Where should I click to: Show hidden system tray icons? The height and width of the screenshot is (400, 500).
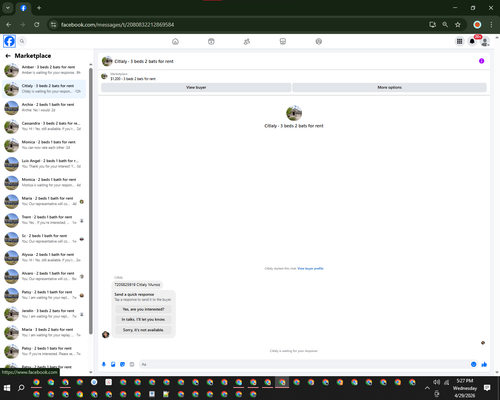click(x=427, y=388)
